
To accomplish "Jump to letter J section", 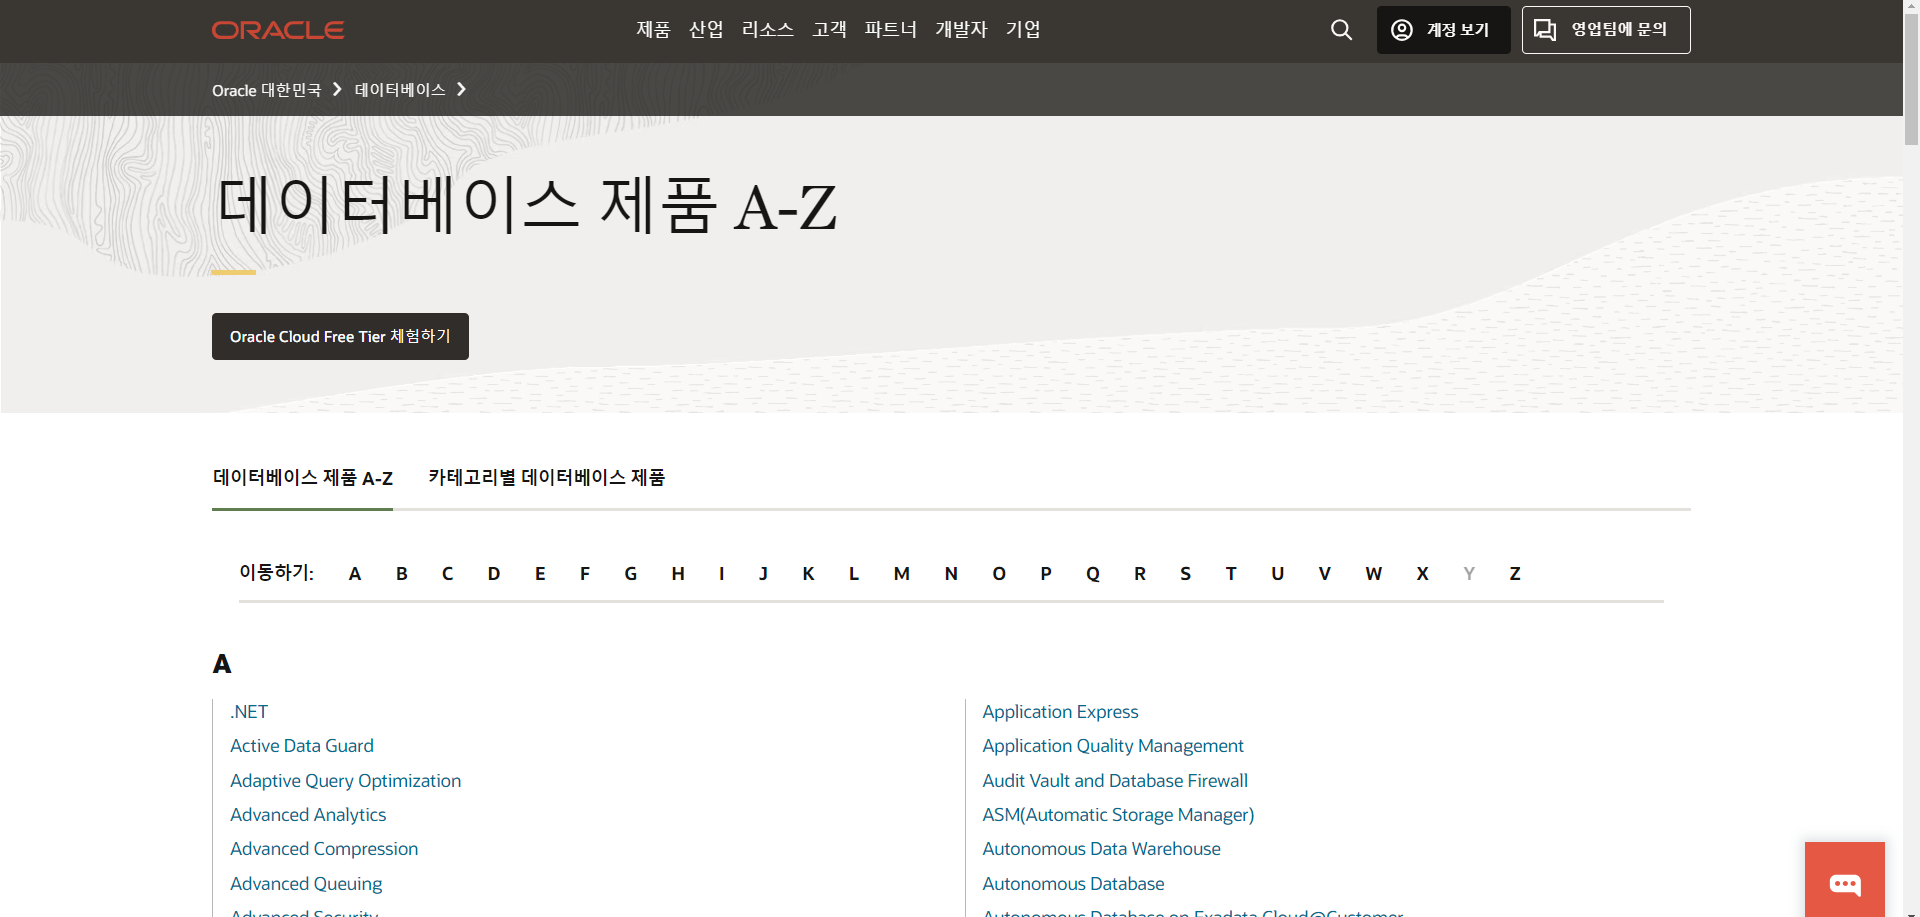I will 763,573.
